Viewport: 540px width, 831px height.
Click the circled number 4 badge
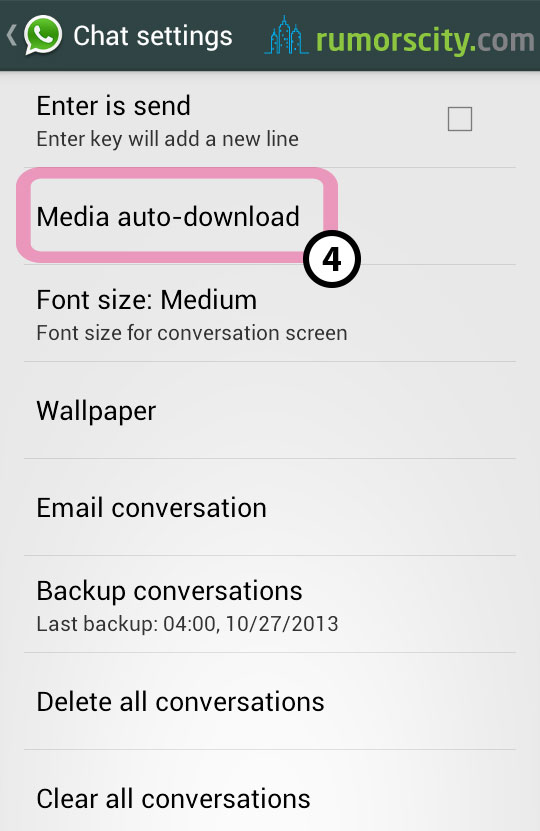point(332,259)
